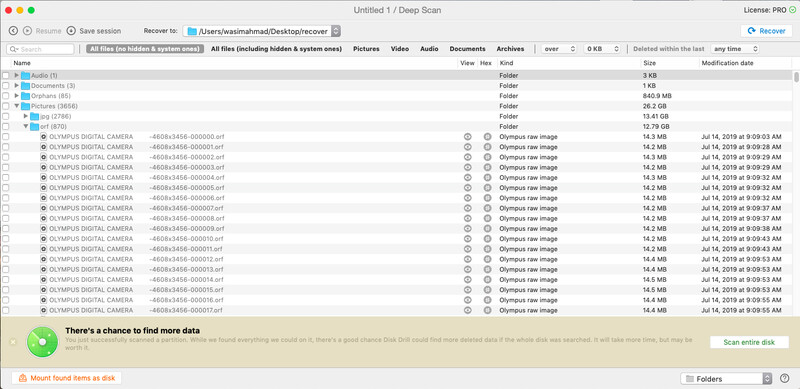This screenshot has width=800, height=389.
Task: Select All files (no hidden & system ones) filter
Action: click(x=145, y=49)
